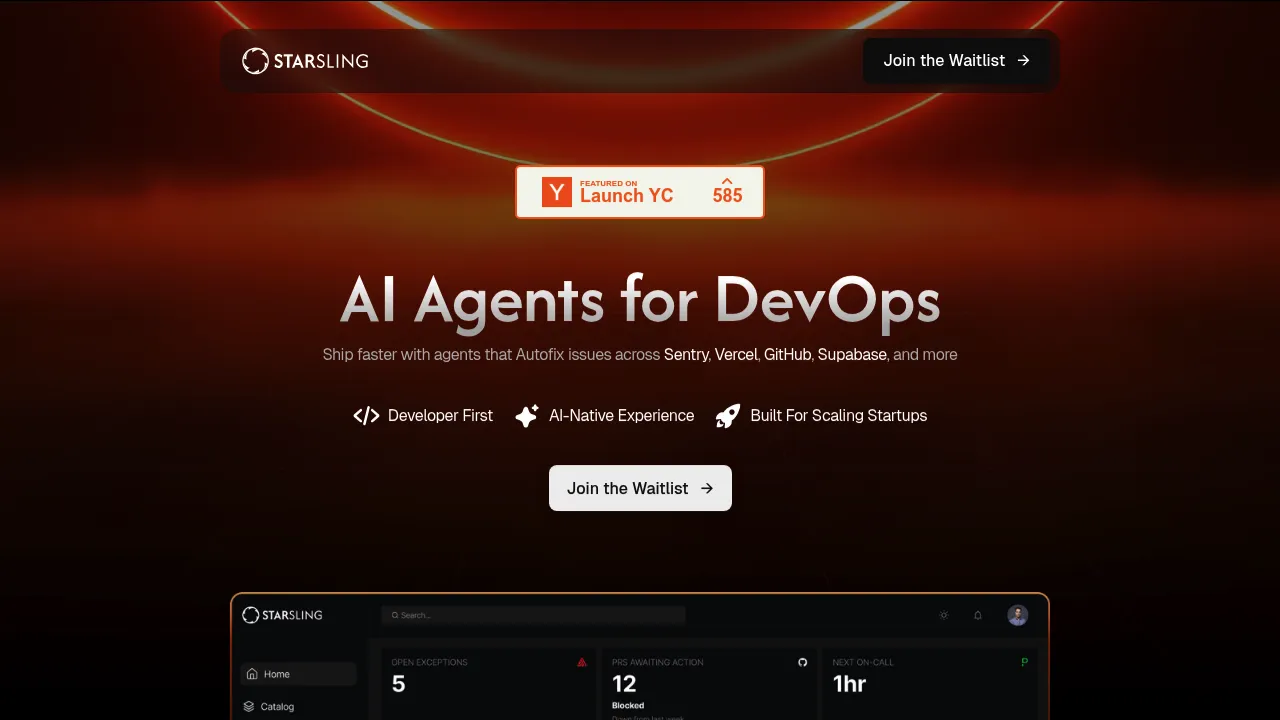Screen dimensions: 1280x720
Task: Click the GitHub icon on PRs Awaiting Action
Action: point(802,662)
